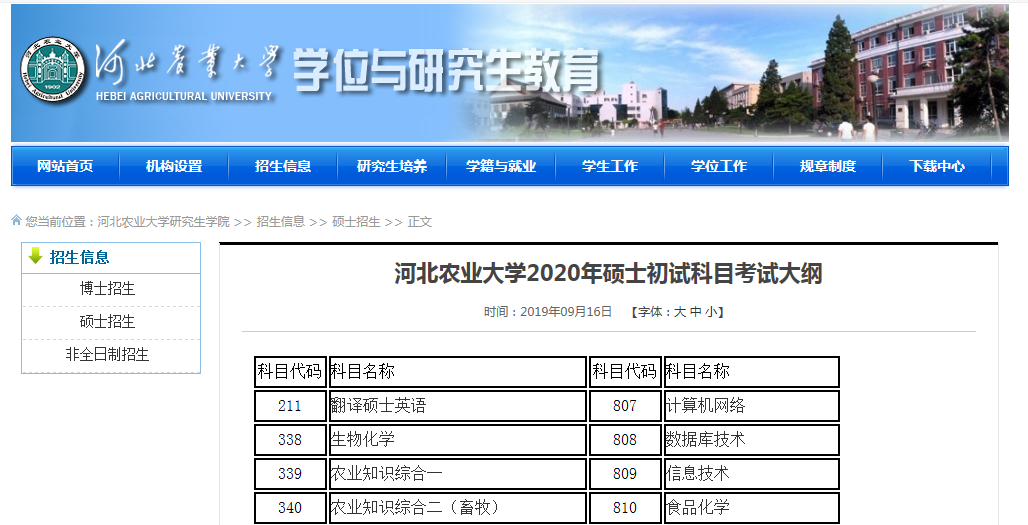The width and height of the screenshot is (1028, 525).
Task: Click the 博士招生 sidebar link
Action: (108, 289)
